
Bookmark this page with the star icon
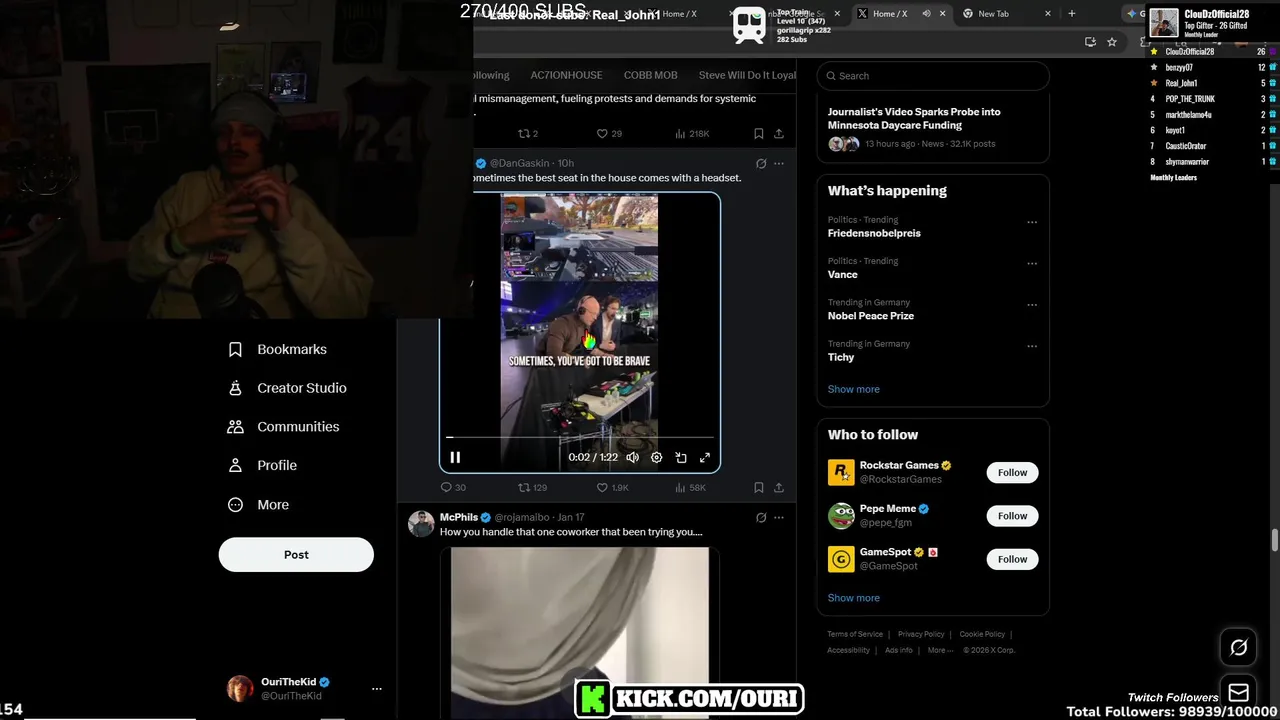tap(1112, 42)
